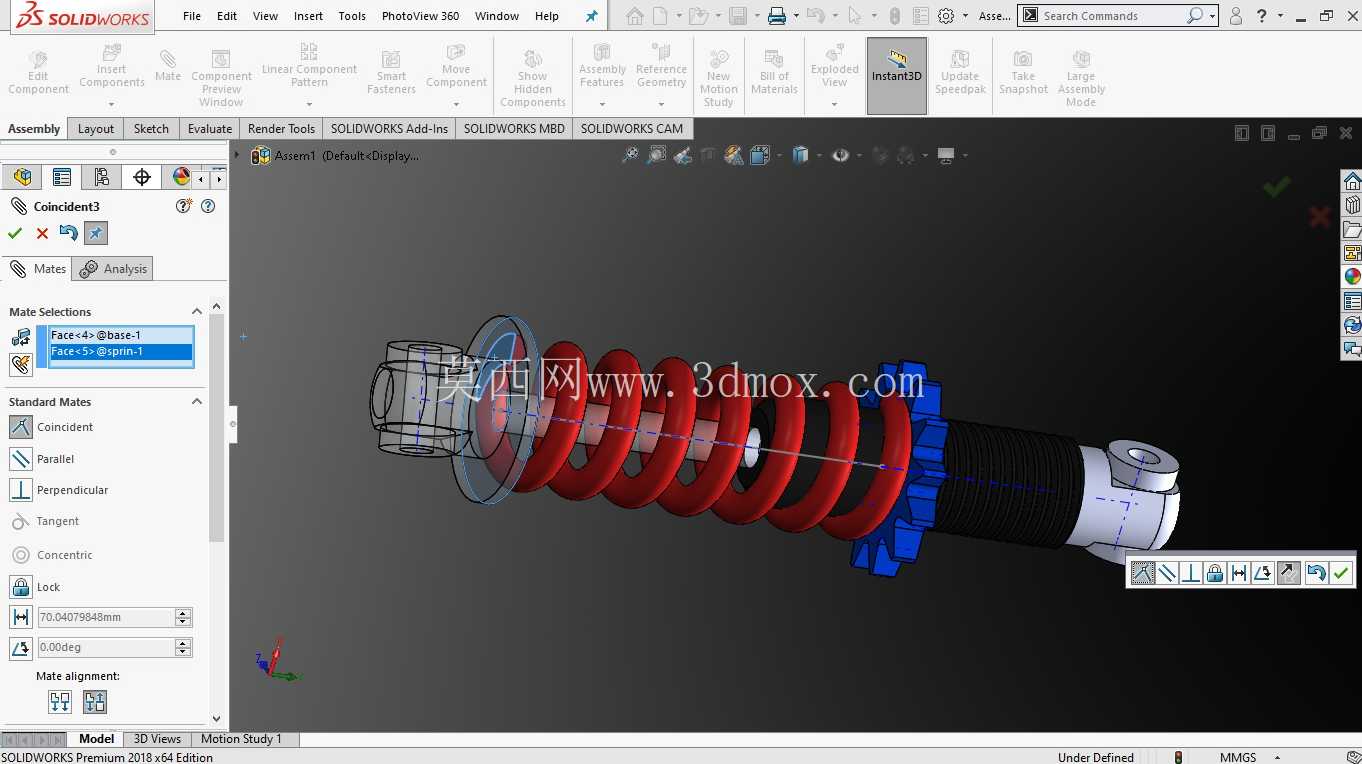Open the Appearances task pane tab
This screenshot has width=1362, height=764.
tap(1352, 277)
